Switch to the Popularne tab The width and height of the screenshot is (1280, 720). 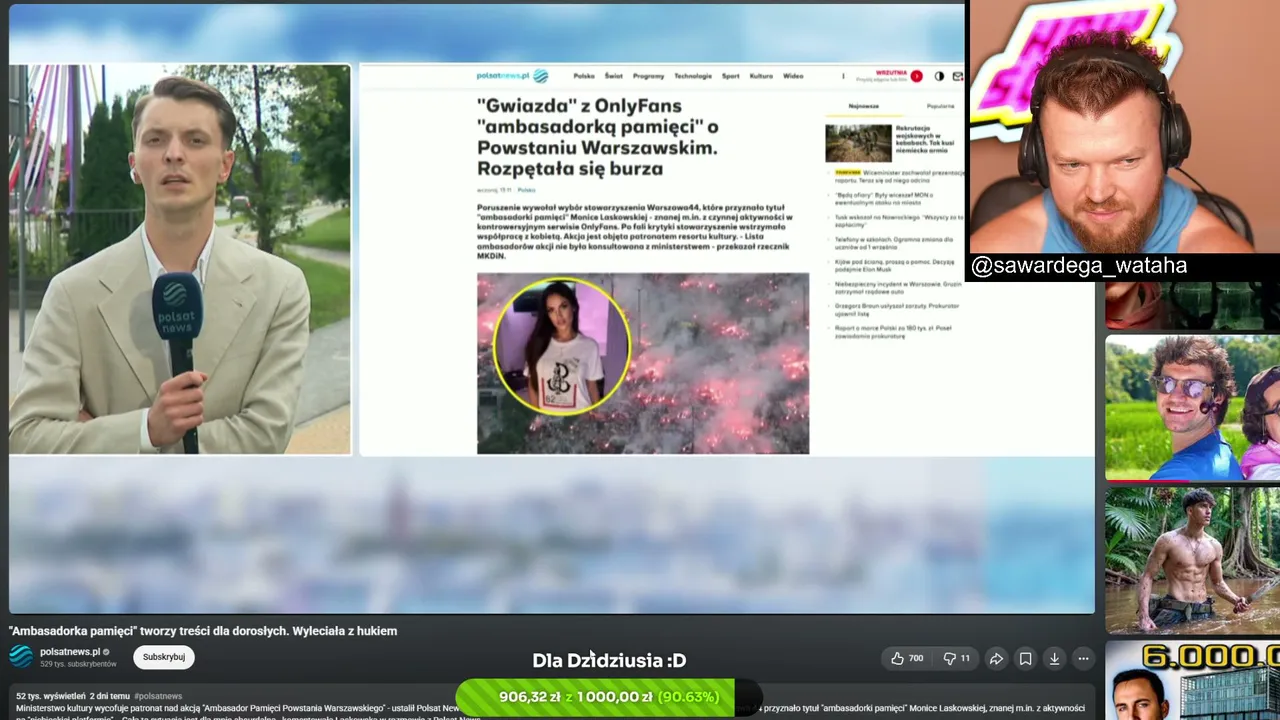click(940, 106)
